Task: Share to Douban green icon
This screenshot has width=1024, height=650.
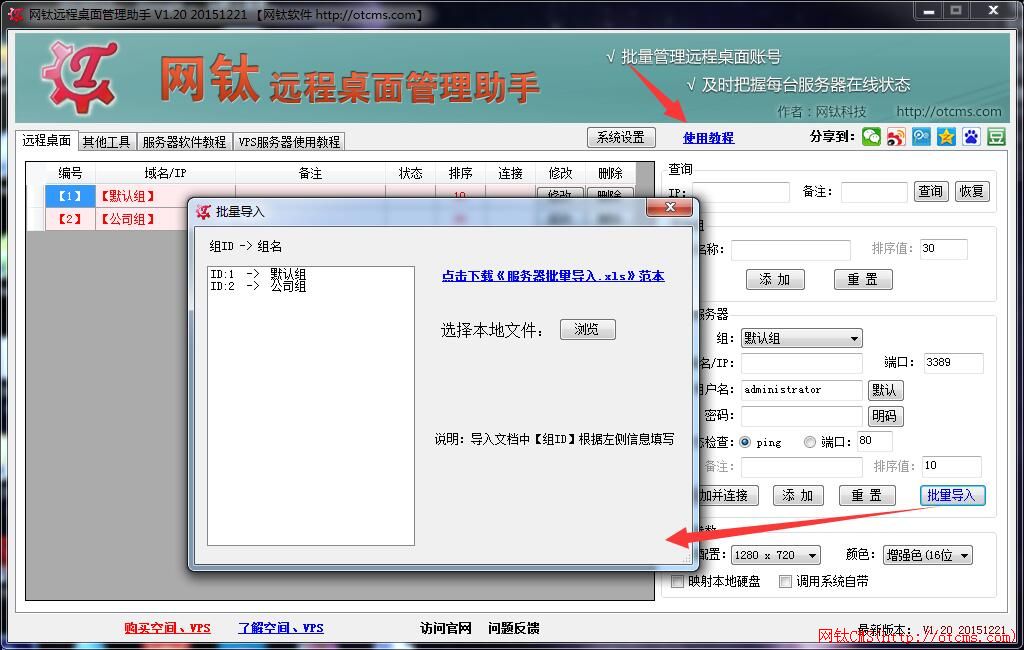Action: pos(995,136)
